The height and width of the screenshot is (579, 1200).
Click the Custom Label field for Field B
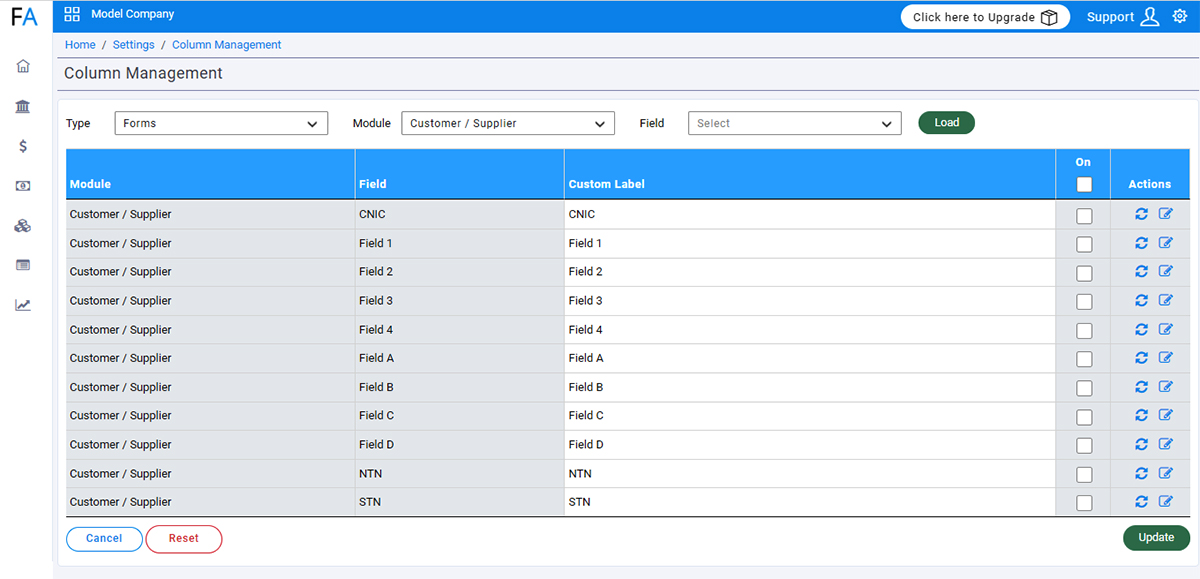tap(810, 387)
